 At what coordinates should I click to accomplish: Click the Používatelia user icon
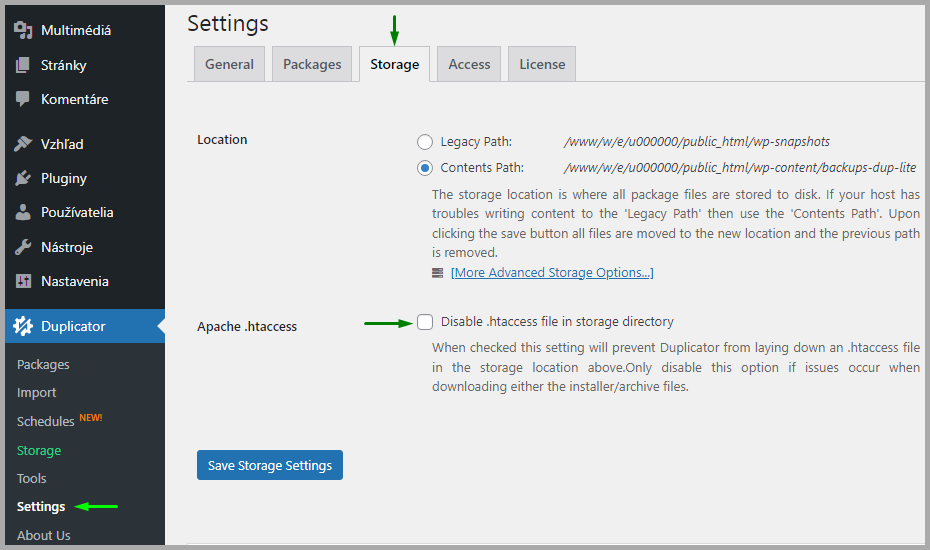tap(23, 212)
